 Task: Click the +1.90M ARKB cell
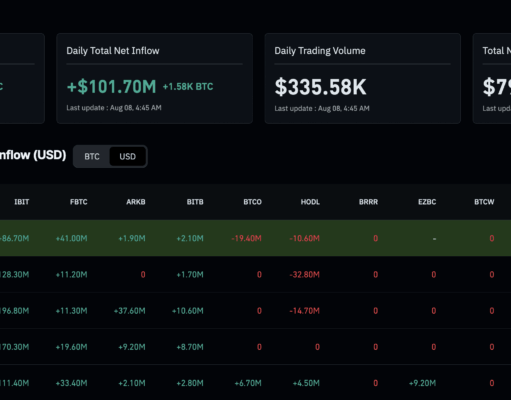coord(132,238)
